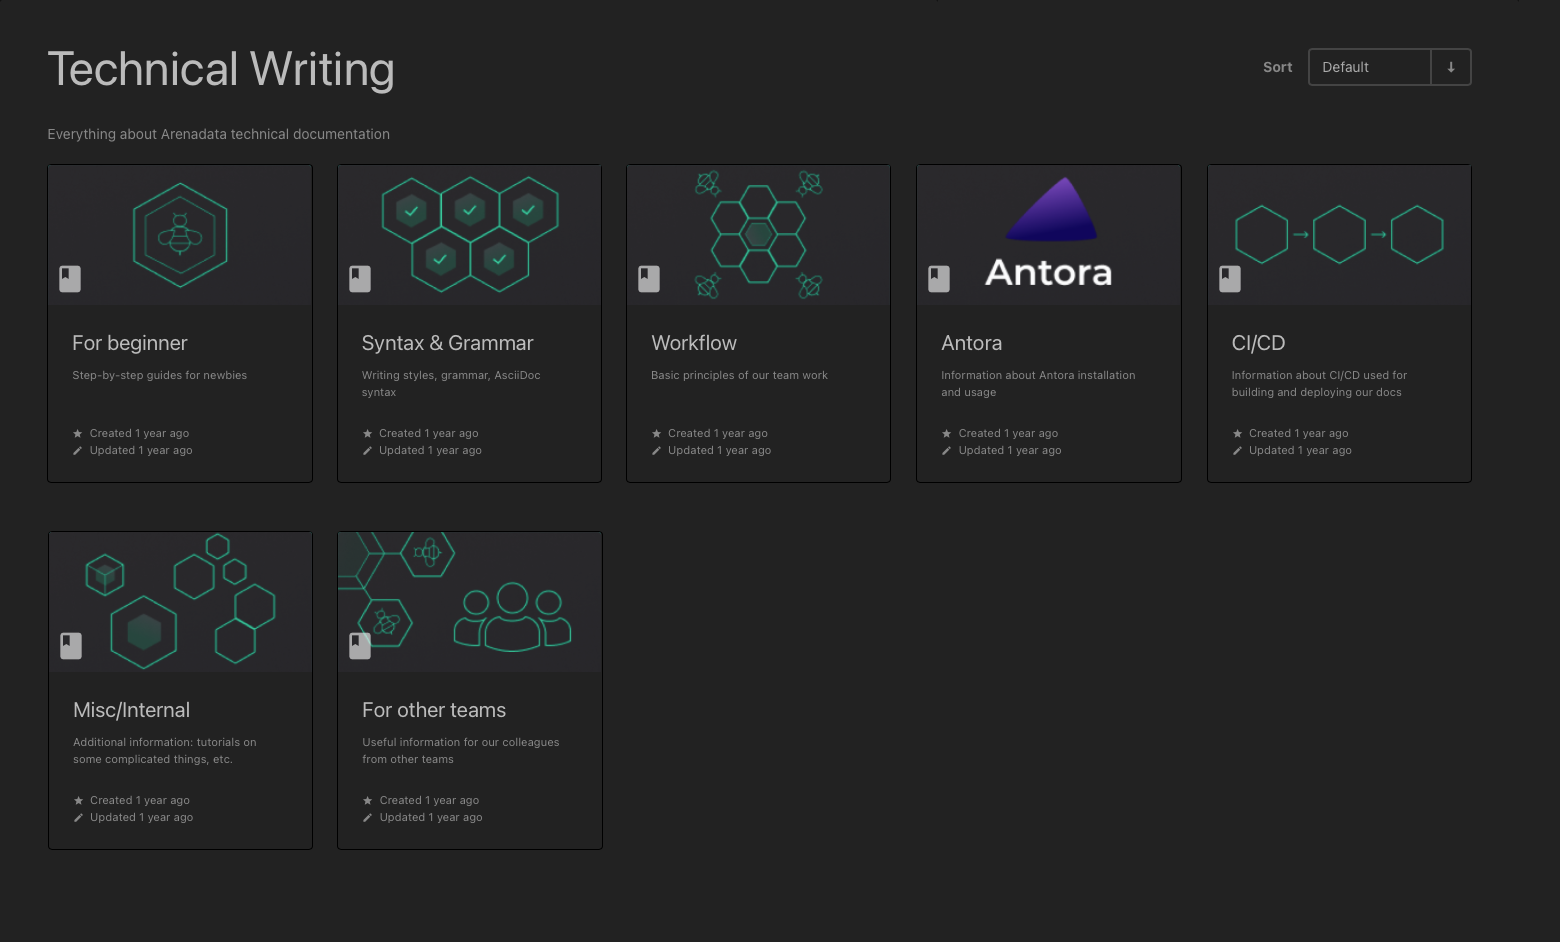Click the checkmark hexagons cover of Syntax & Grammar
The height and width of the screenshot is (942, 1560).
[x=470, y=235]
